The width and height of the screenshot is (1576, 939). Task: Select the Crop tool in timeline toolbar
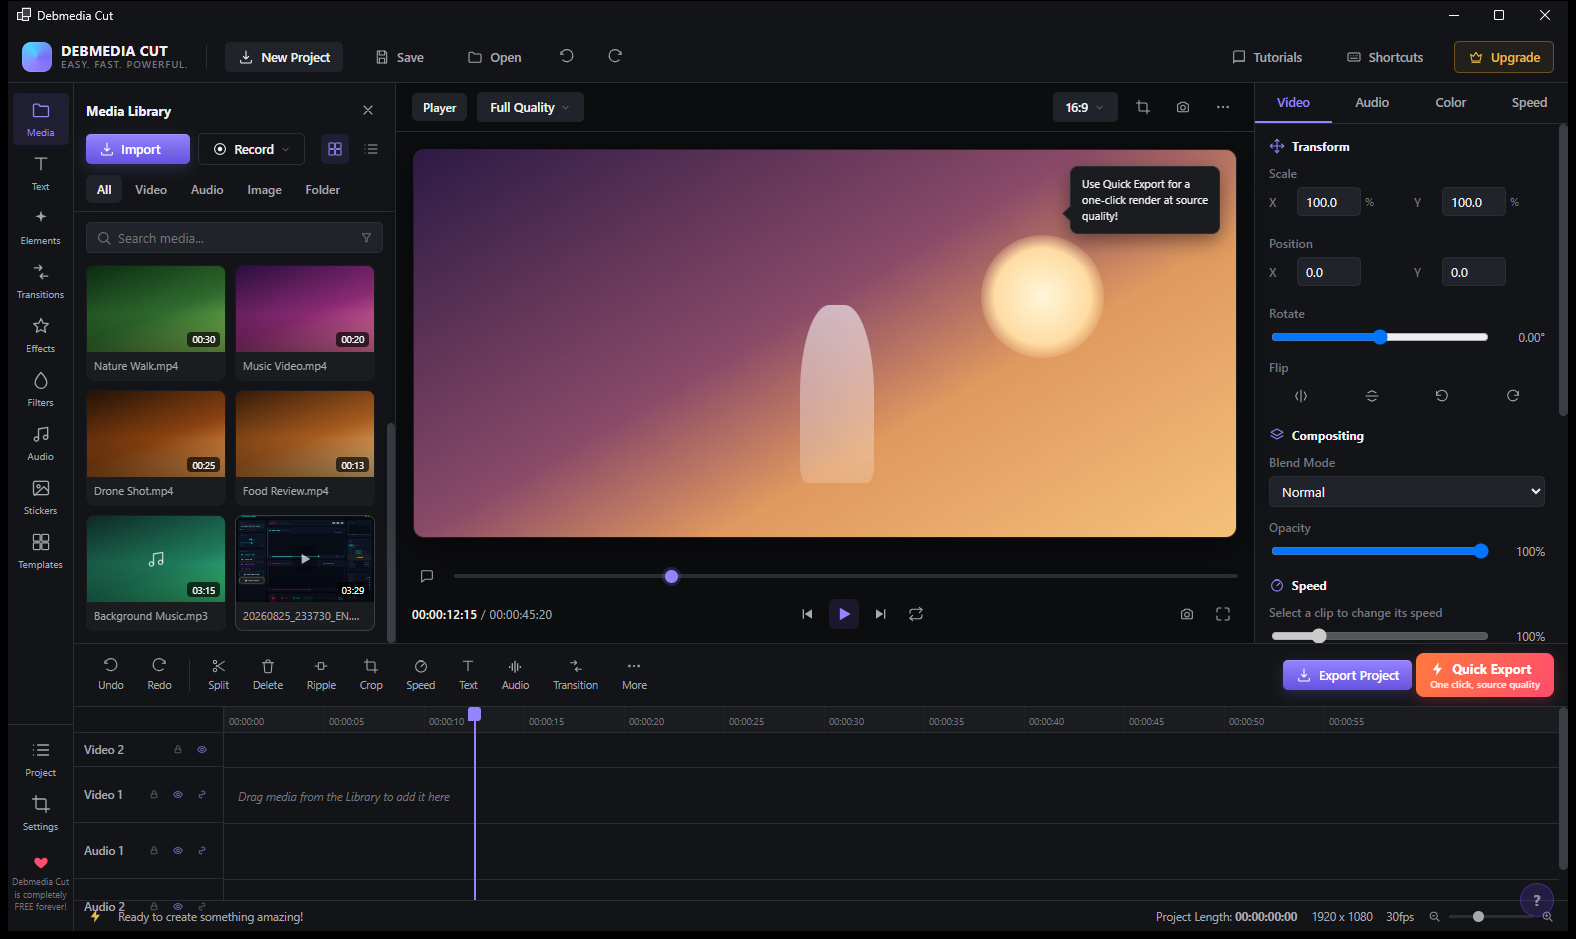coord(371,674)
